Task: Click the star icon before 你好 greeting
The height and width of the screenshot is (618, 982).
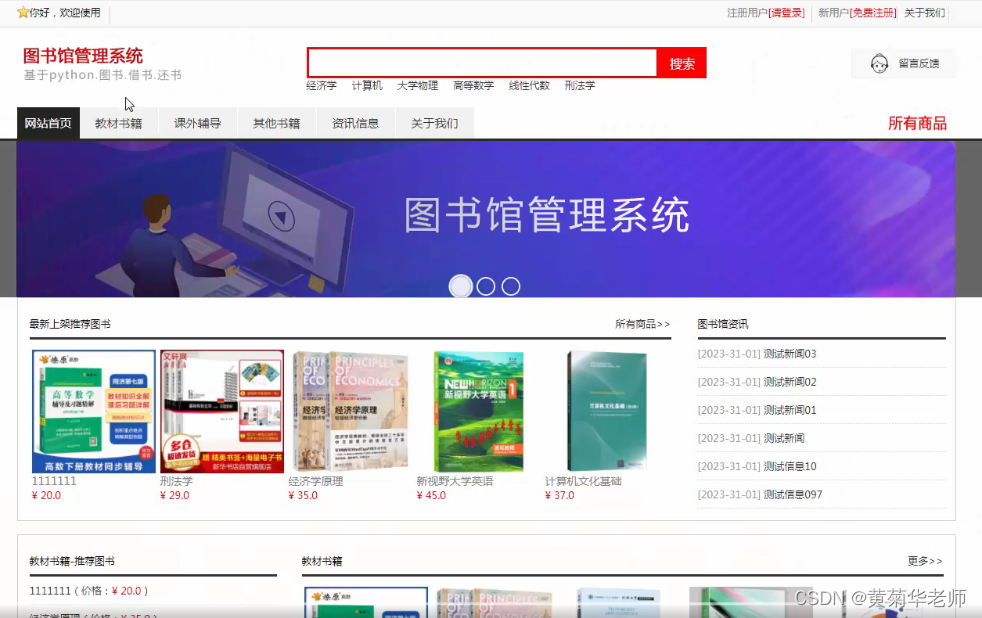Action: tap(21, 13)
